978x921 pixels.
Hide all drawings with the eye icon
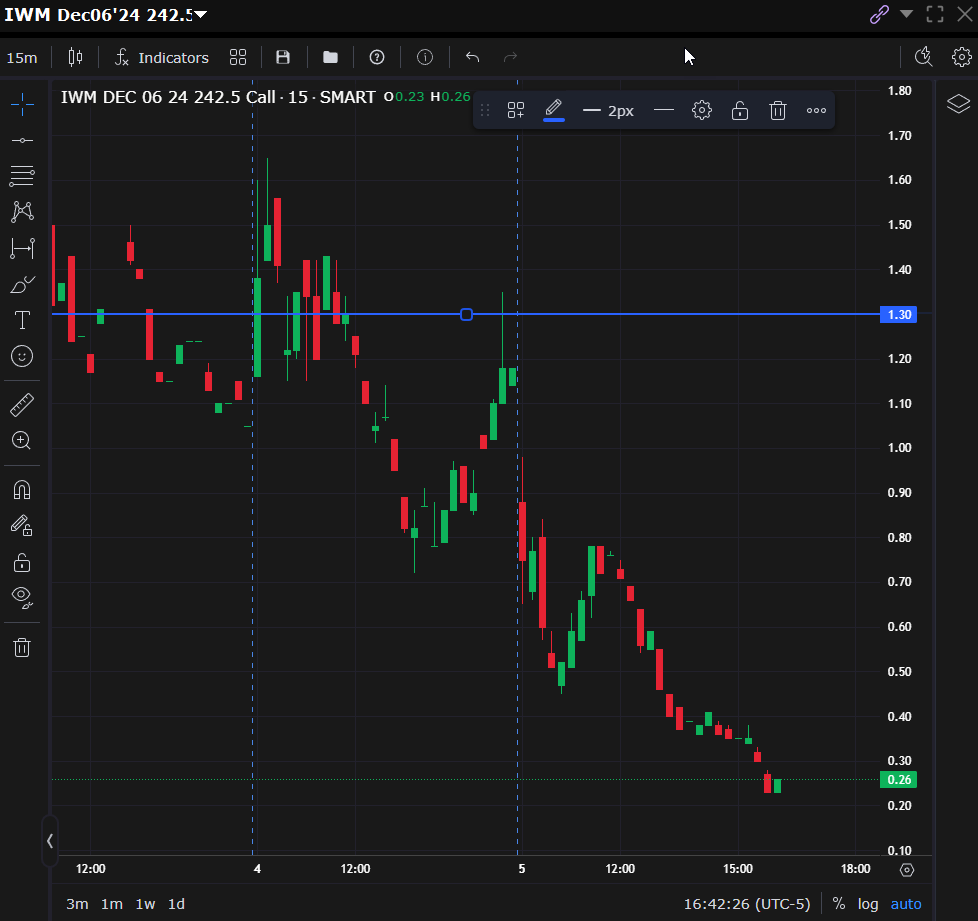(21, 599)
